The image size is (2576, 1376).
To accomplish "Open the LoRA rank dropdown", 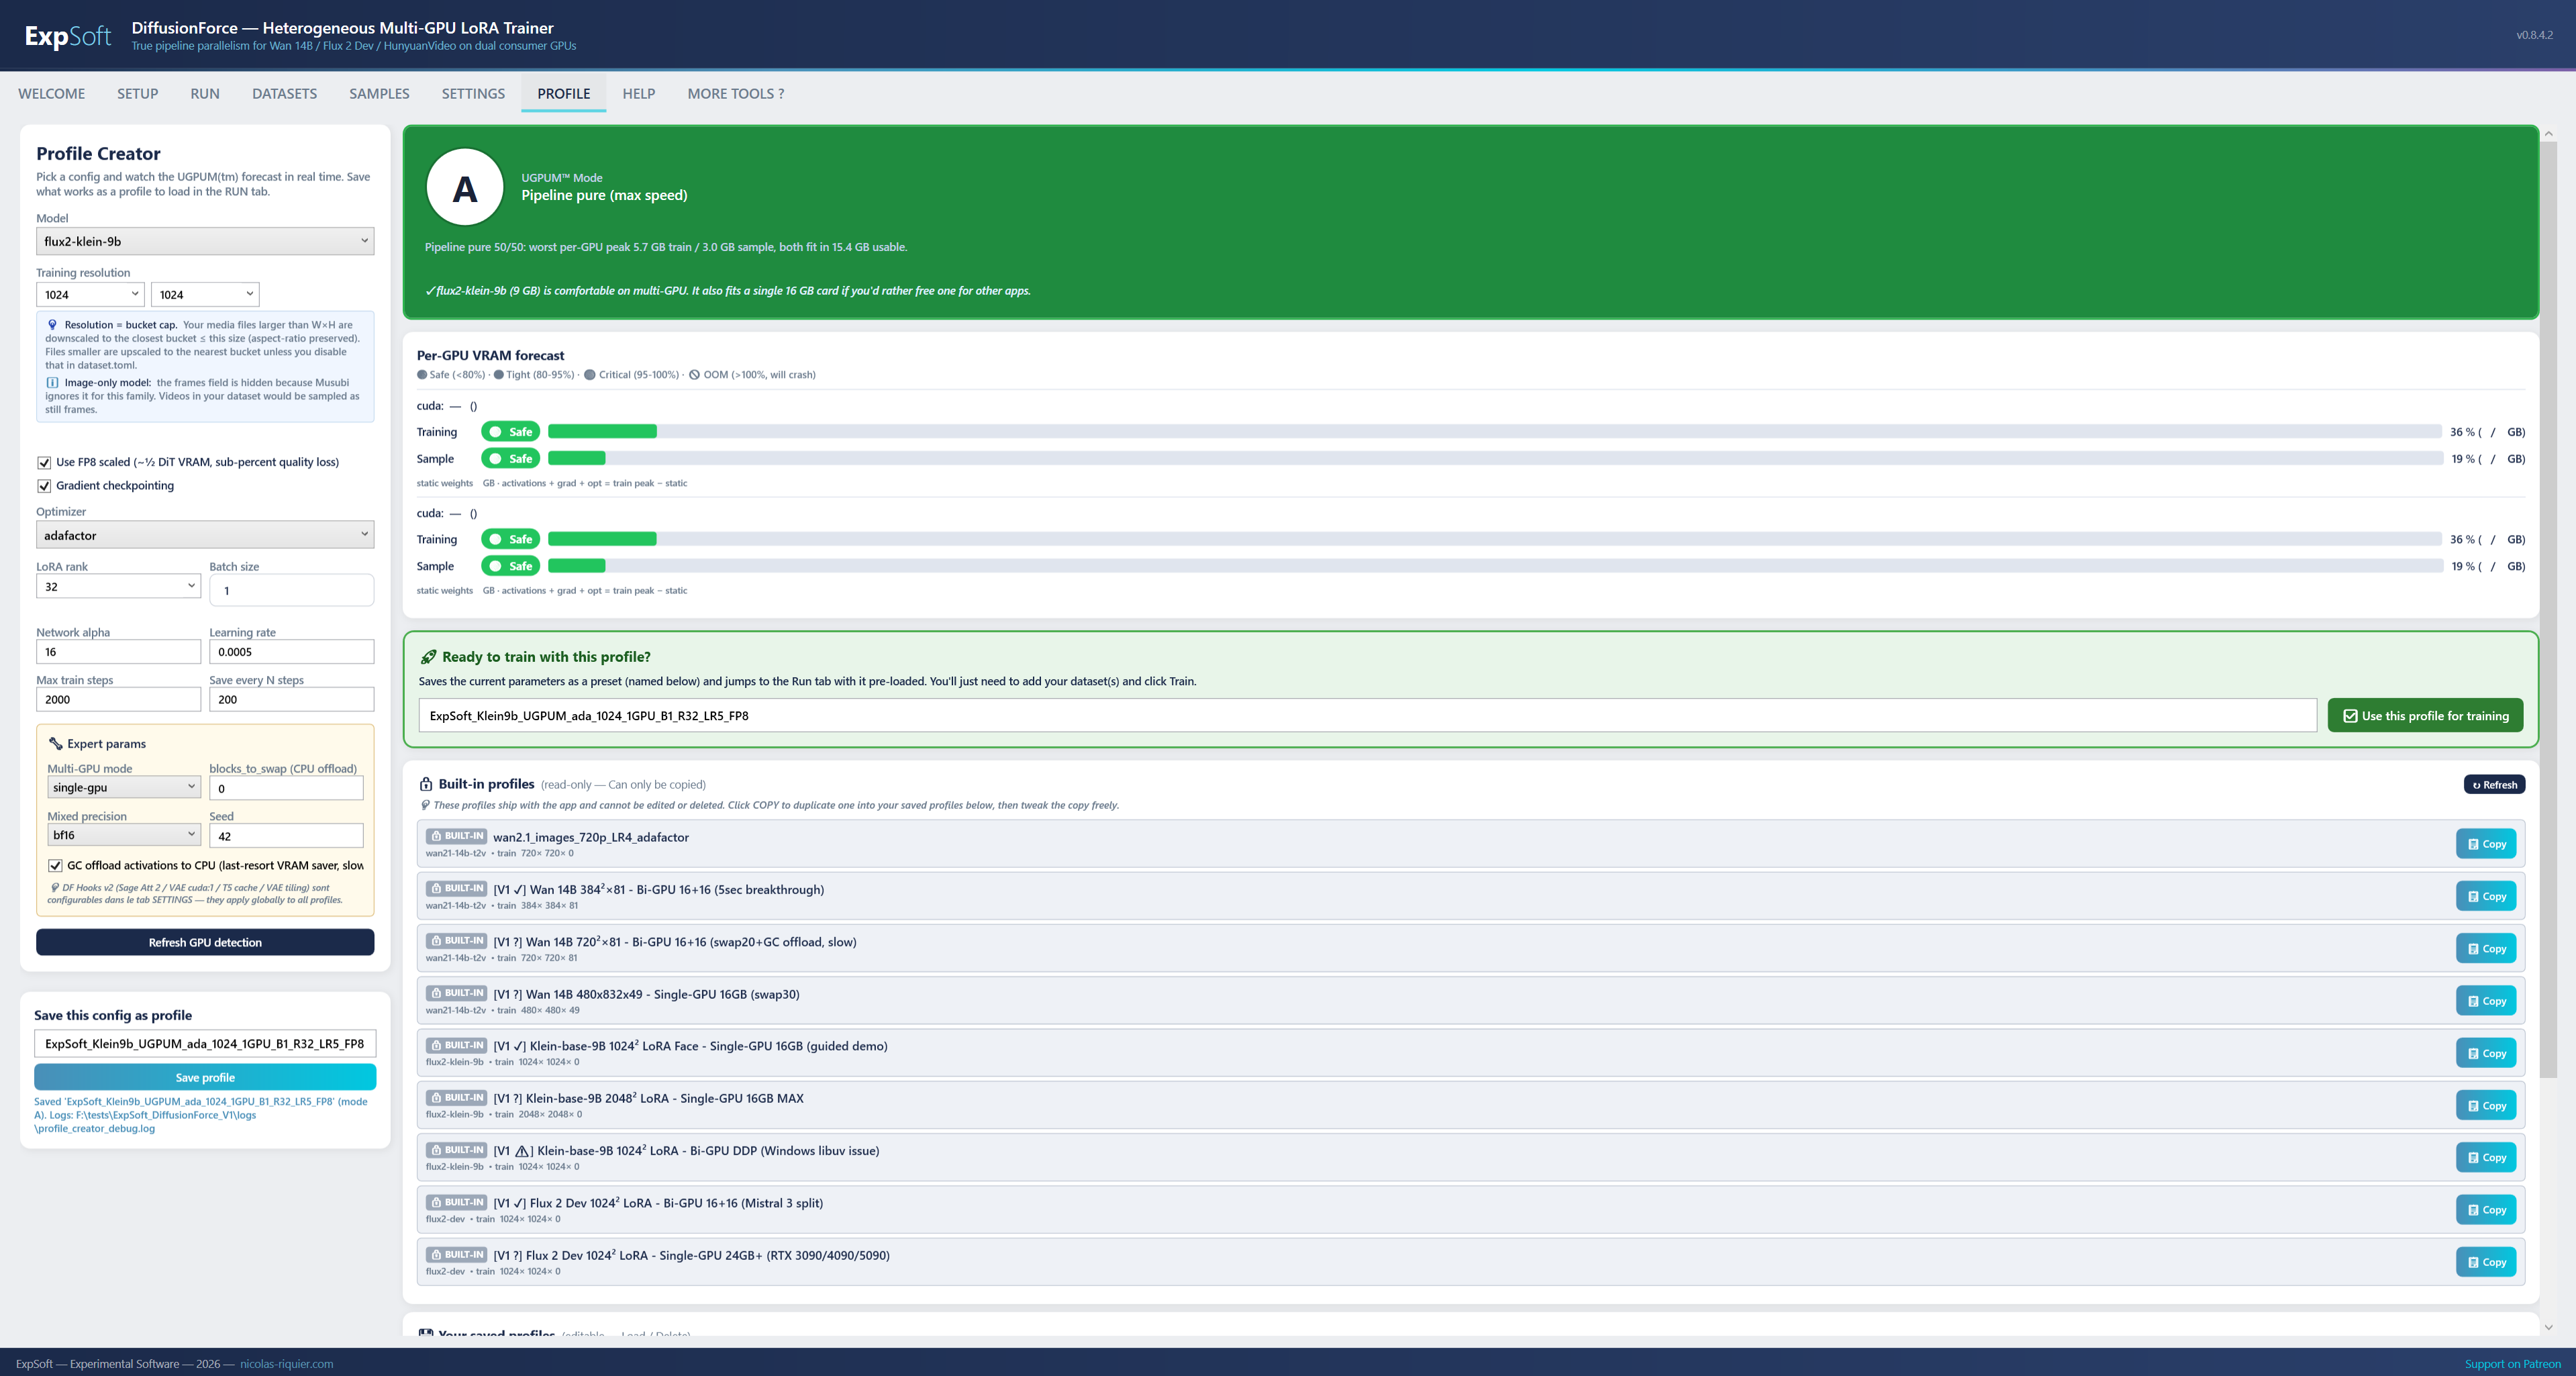I will (x=119, y=586).
